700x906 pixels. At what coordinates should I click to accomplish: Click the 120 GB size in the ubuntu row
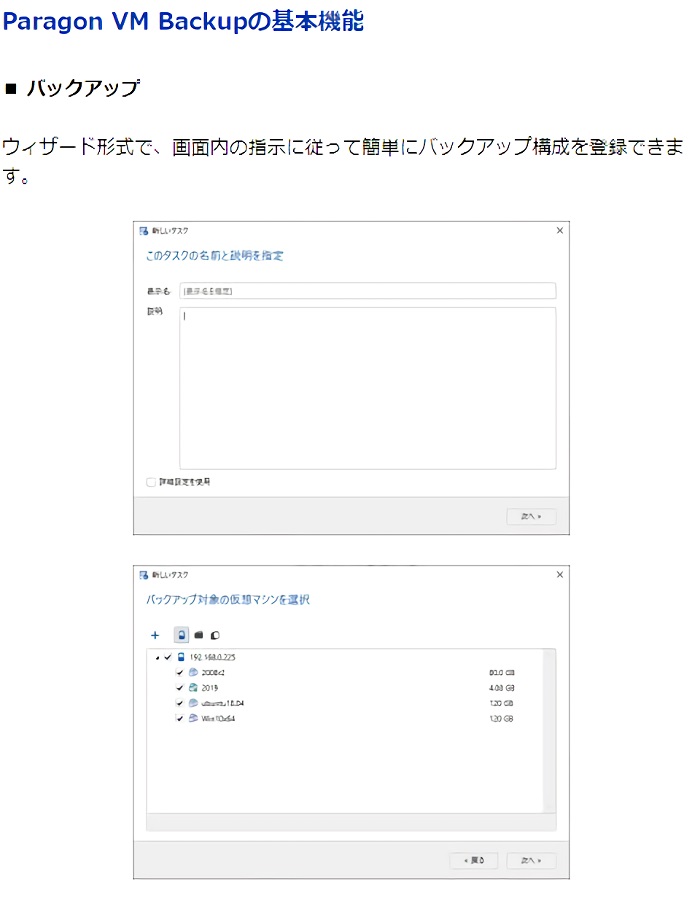pos(502,703)
